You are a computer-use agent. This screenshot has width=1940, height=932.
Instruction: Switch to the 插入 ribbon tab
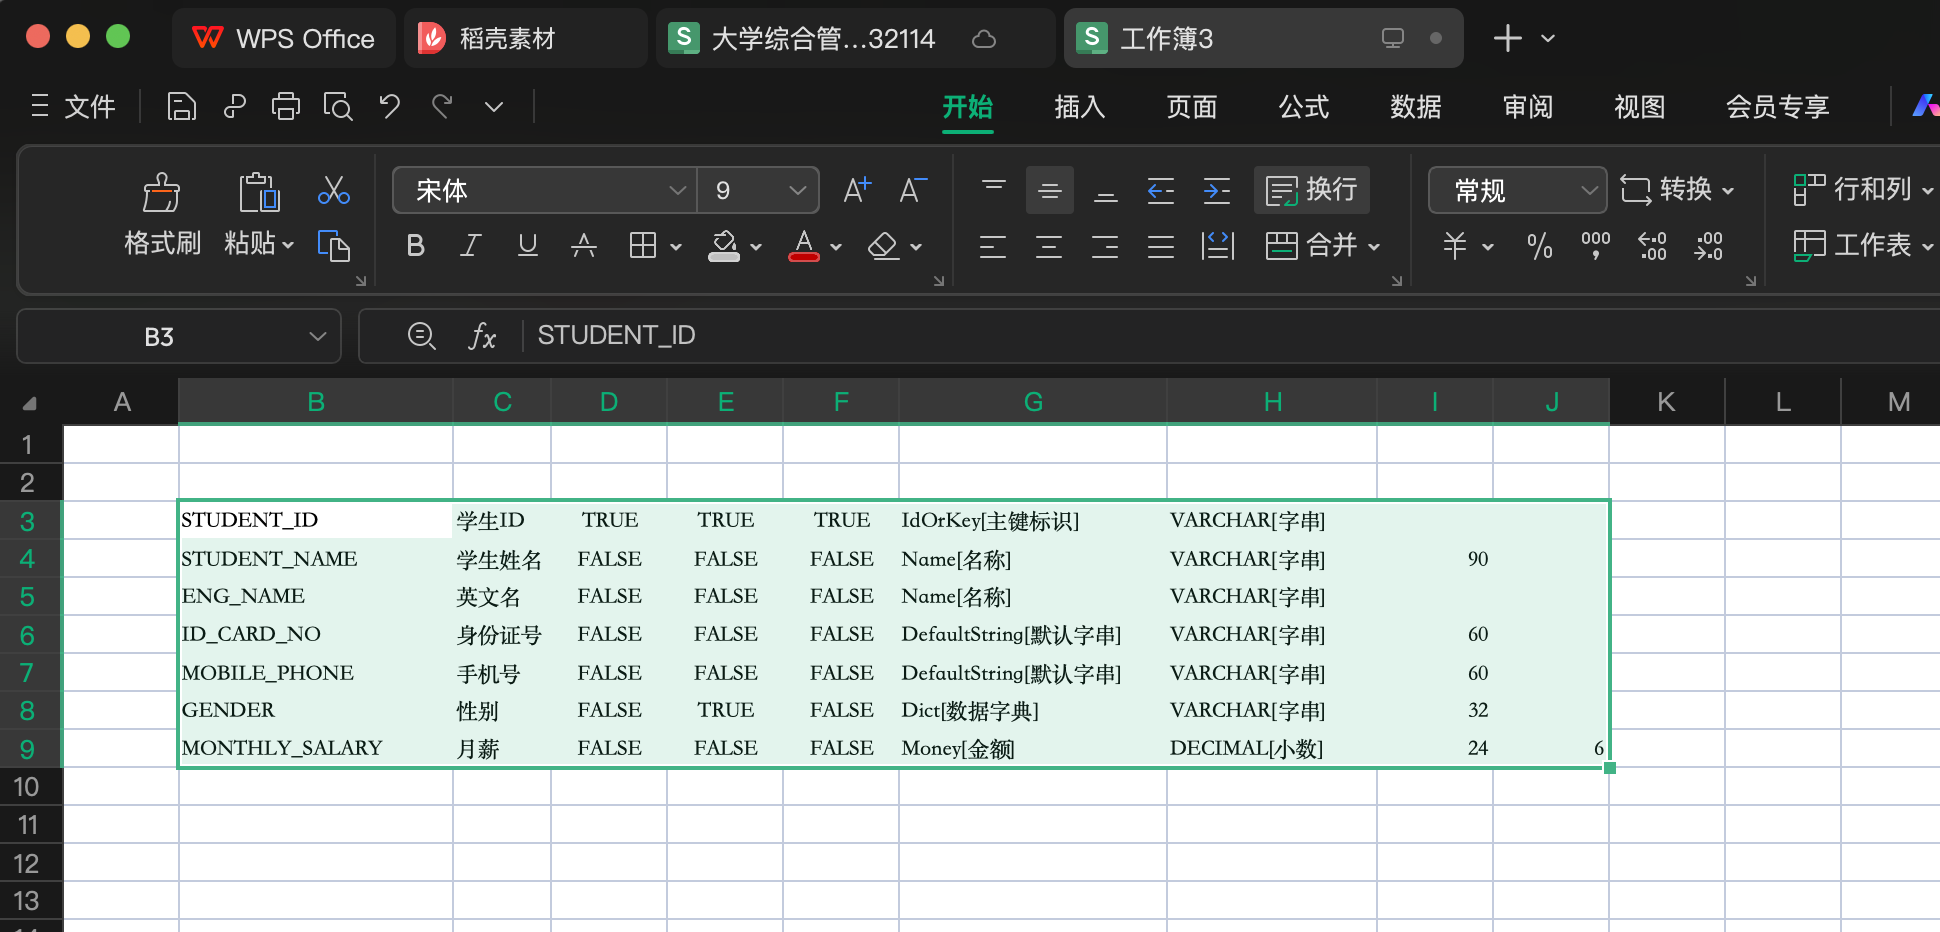pos(1079,106)
